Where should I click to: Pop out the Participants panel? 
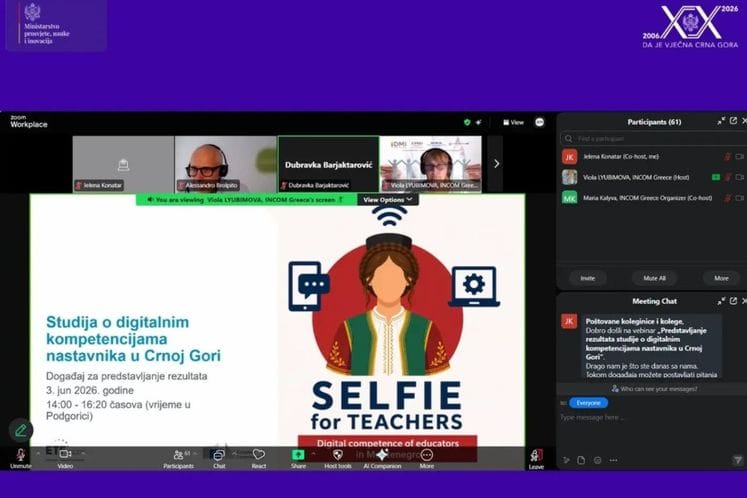point(733,121)
